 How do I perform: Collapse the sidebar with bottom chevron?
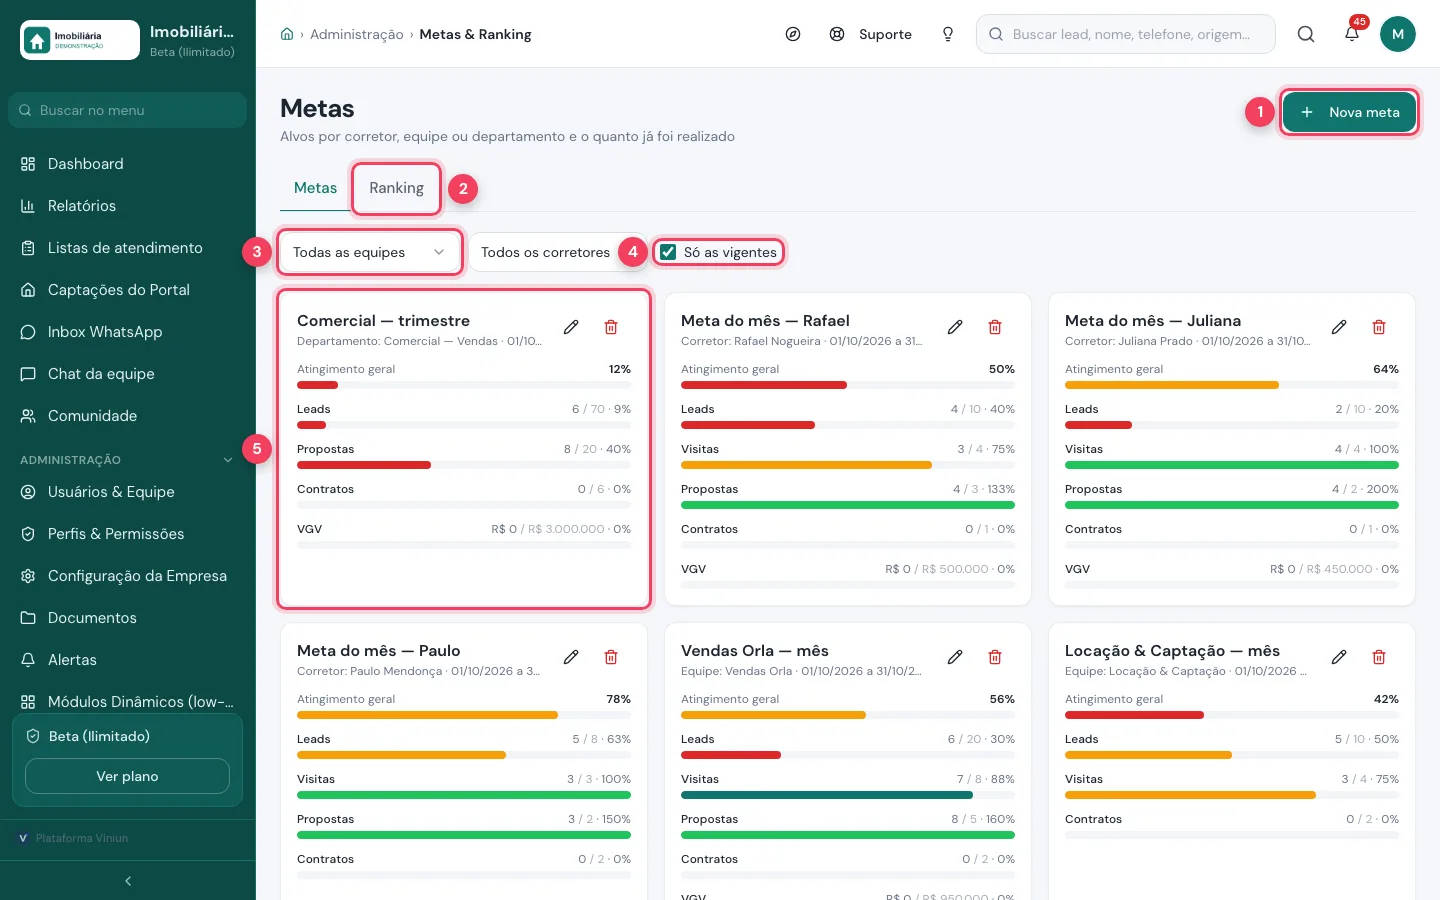tap(128, 881)
